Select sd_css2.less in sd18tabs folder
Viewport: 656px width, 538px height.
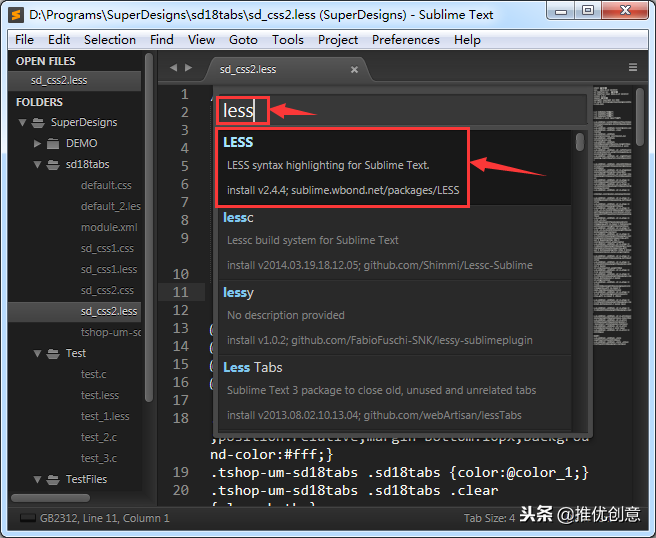tap(74, 311)
